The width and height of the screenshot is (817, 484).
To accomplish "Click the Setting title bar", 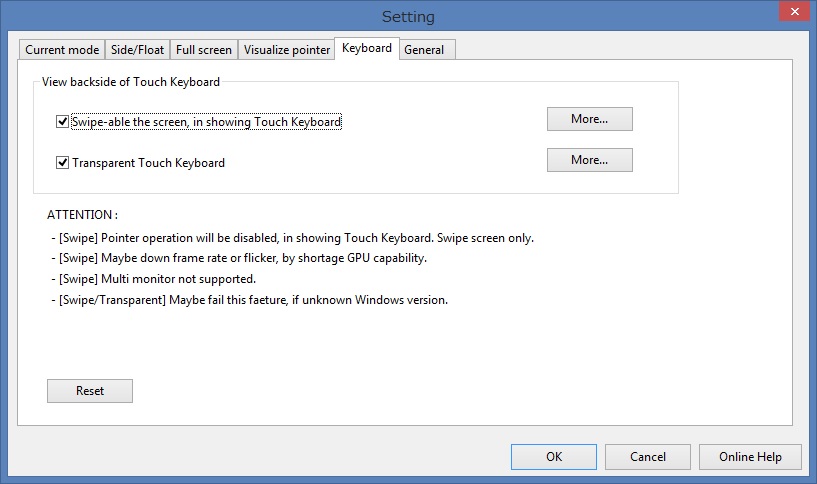I will click(x=408, y=17).
